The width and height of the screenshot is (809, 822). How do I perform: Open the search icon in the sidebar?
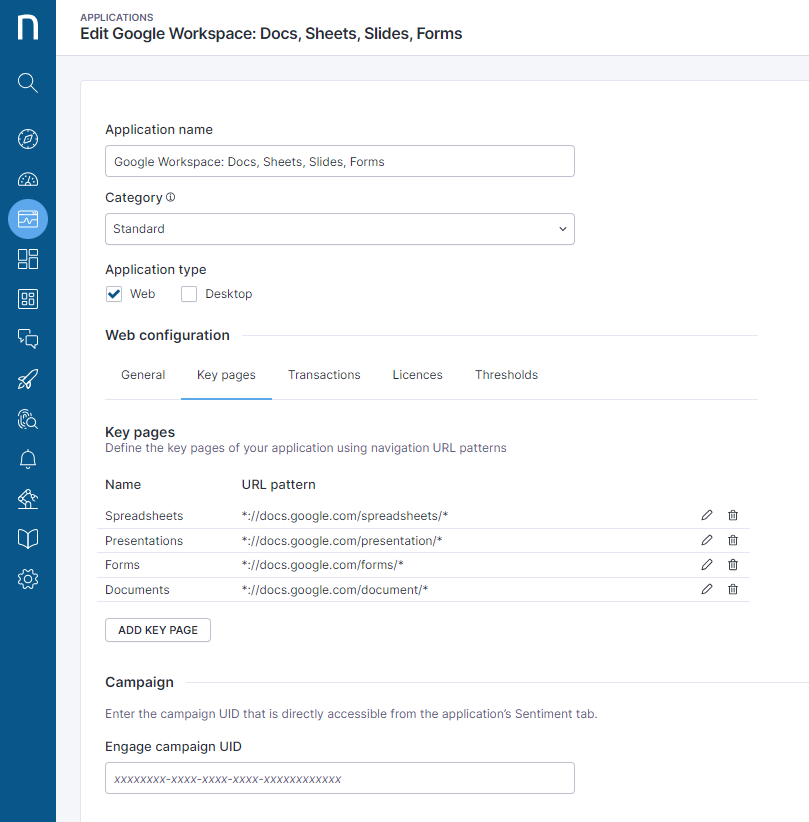click(28, 83)
